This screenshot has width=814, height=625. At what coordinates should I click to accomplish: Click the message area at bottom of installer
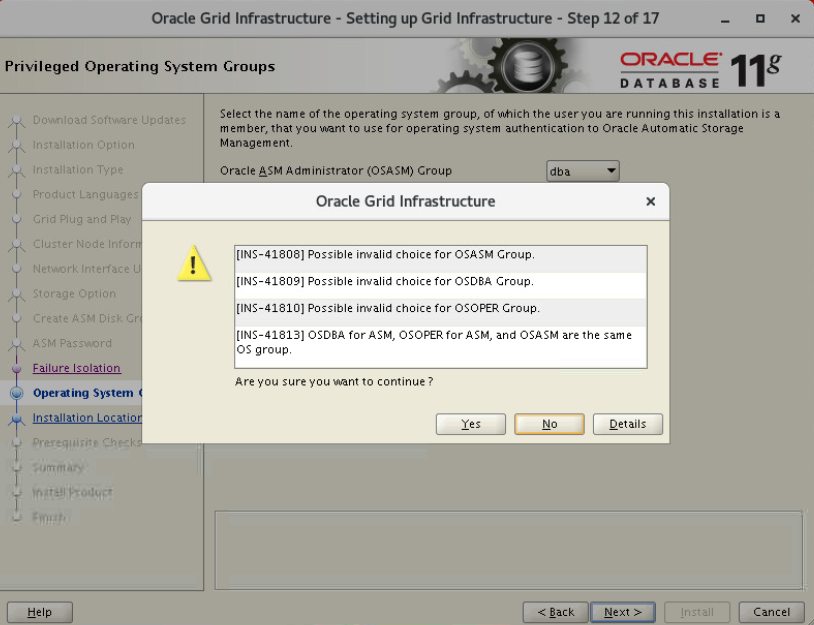click(x=509, y=550)
